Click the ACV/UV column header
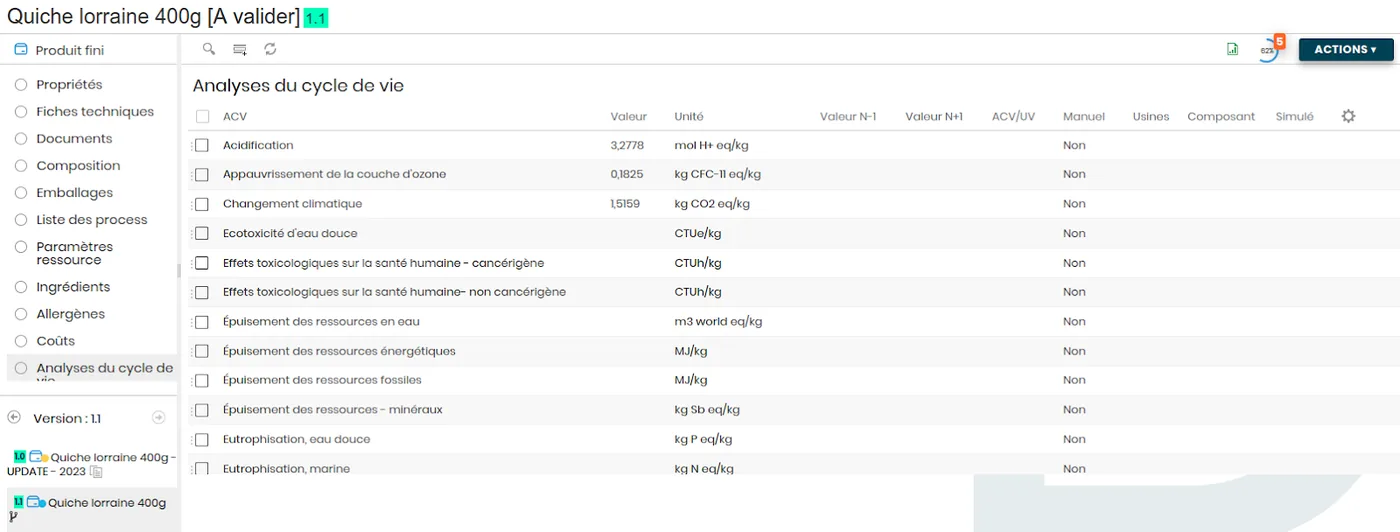Screen dimensions: 1400x532 (1013, 117)
